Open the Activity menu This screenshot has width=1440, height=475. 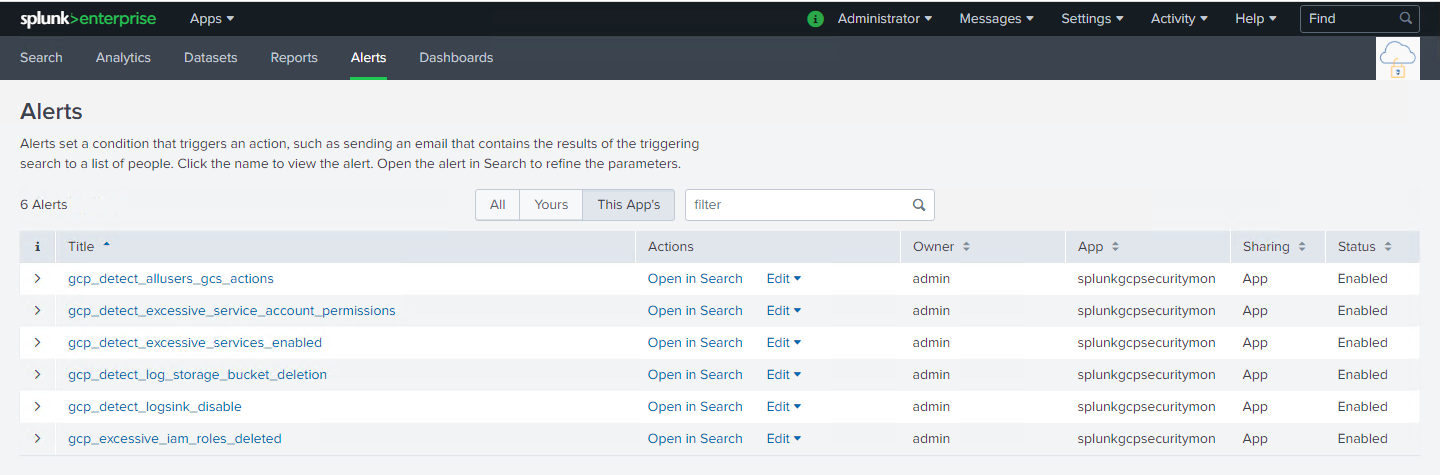1179,19
